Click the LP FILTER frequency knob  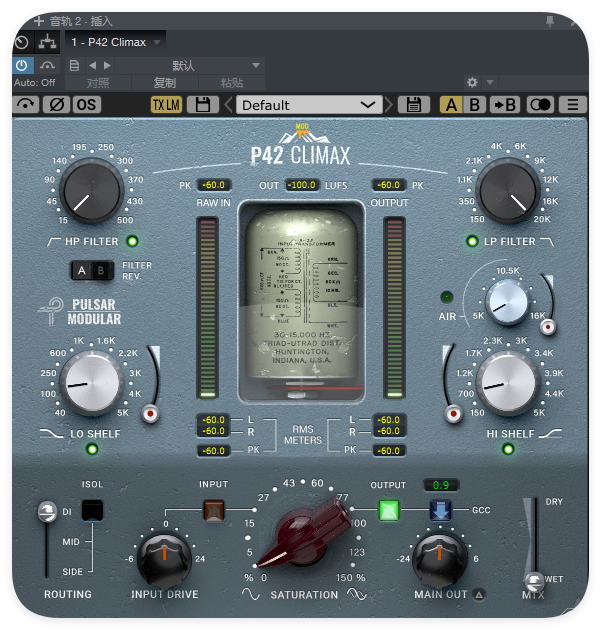click(x=508, y=190)
